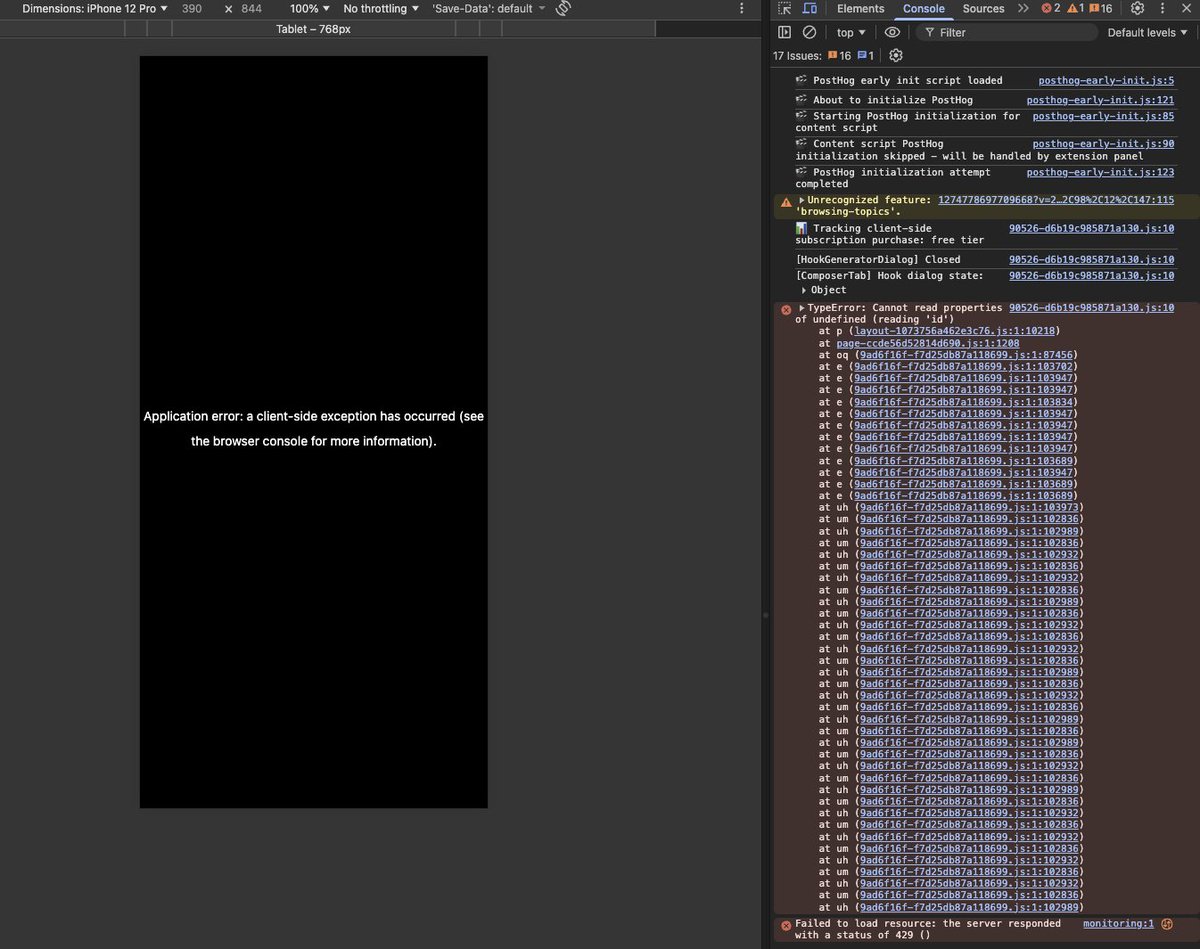
Task: Open link posthog-early-init.js:123
Action: [x=1100, y=172]
